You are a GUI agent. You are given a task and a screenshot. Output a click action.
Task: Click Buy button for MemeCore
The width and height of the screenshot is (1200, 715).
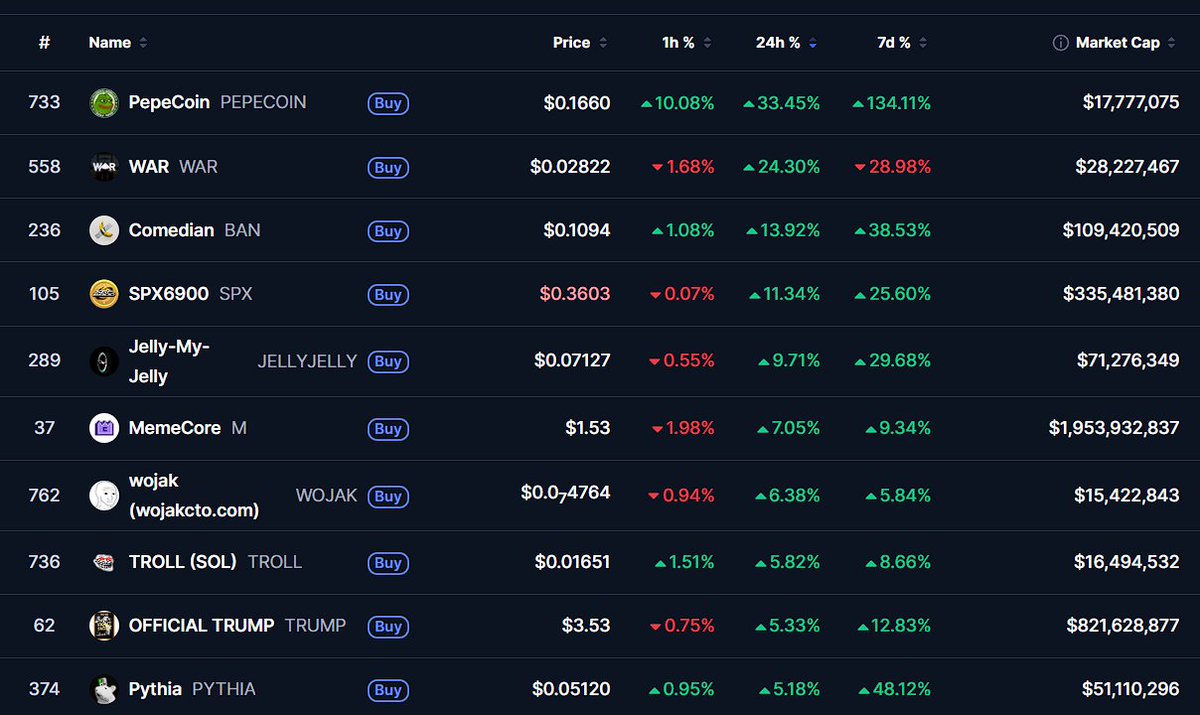[x=388, y=429]
